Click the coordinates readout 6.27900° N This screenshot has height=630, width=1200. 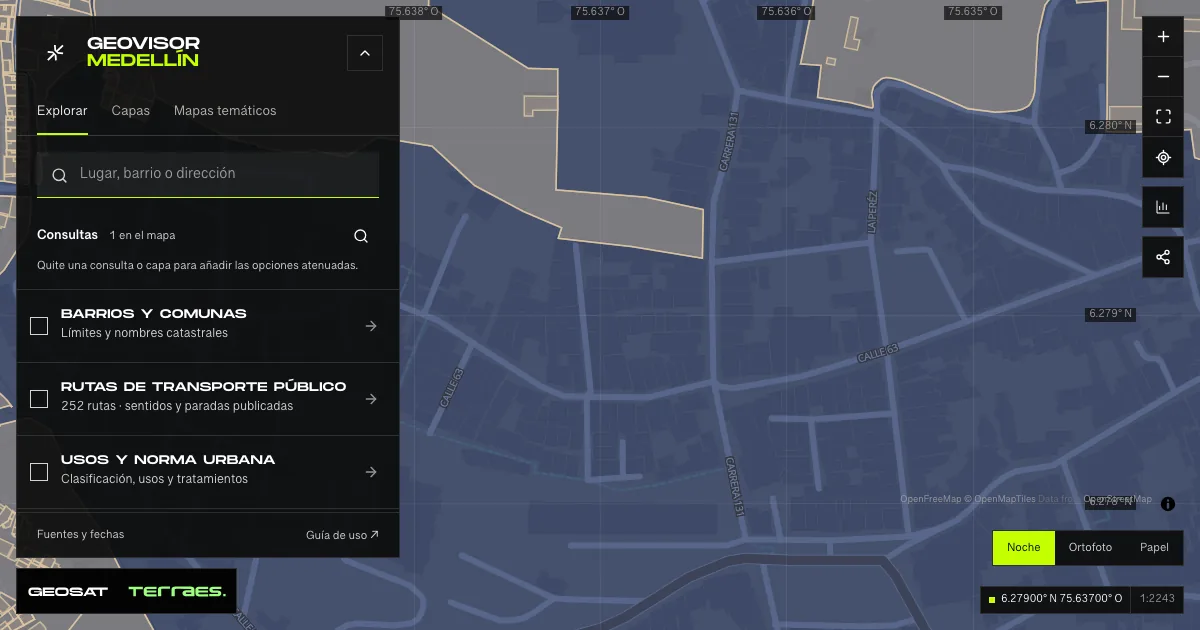1061,599
